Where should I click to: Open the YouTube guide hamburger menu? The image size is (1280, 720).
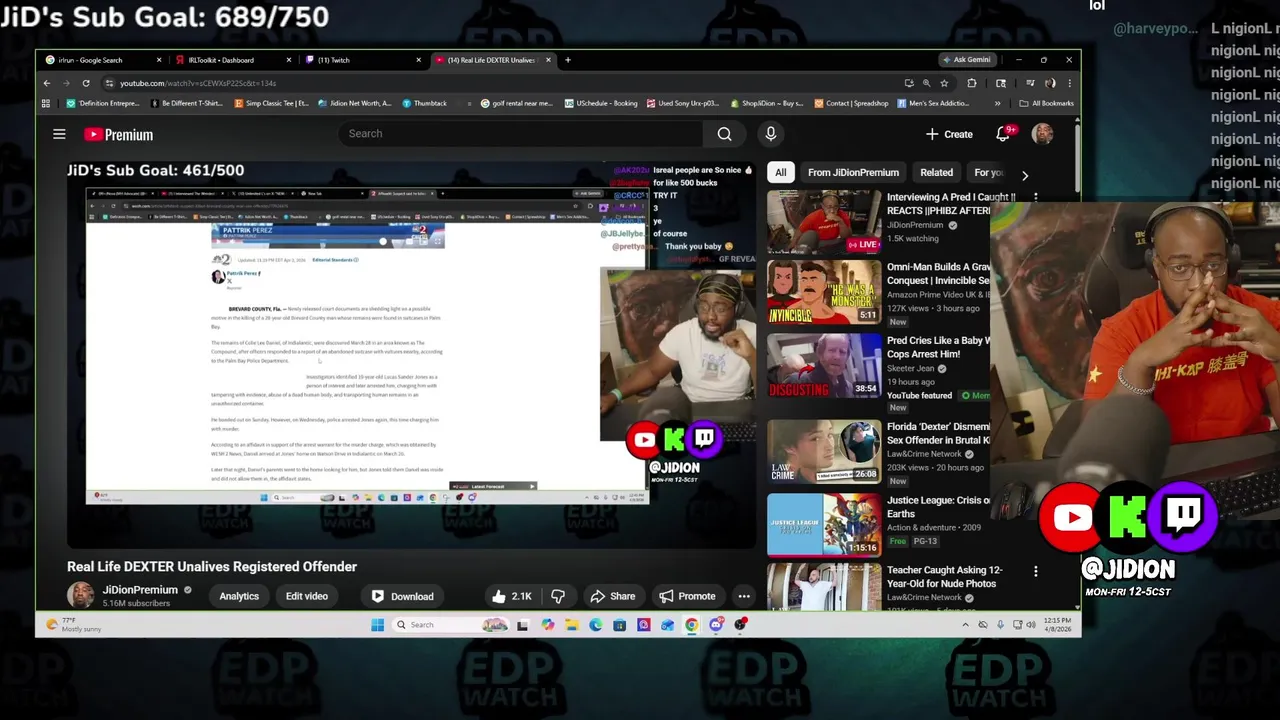[59, 134]
